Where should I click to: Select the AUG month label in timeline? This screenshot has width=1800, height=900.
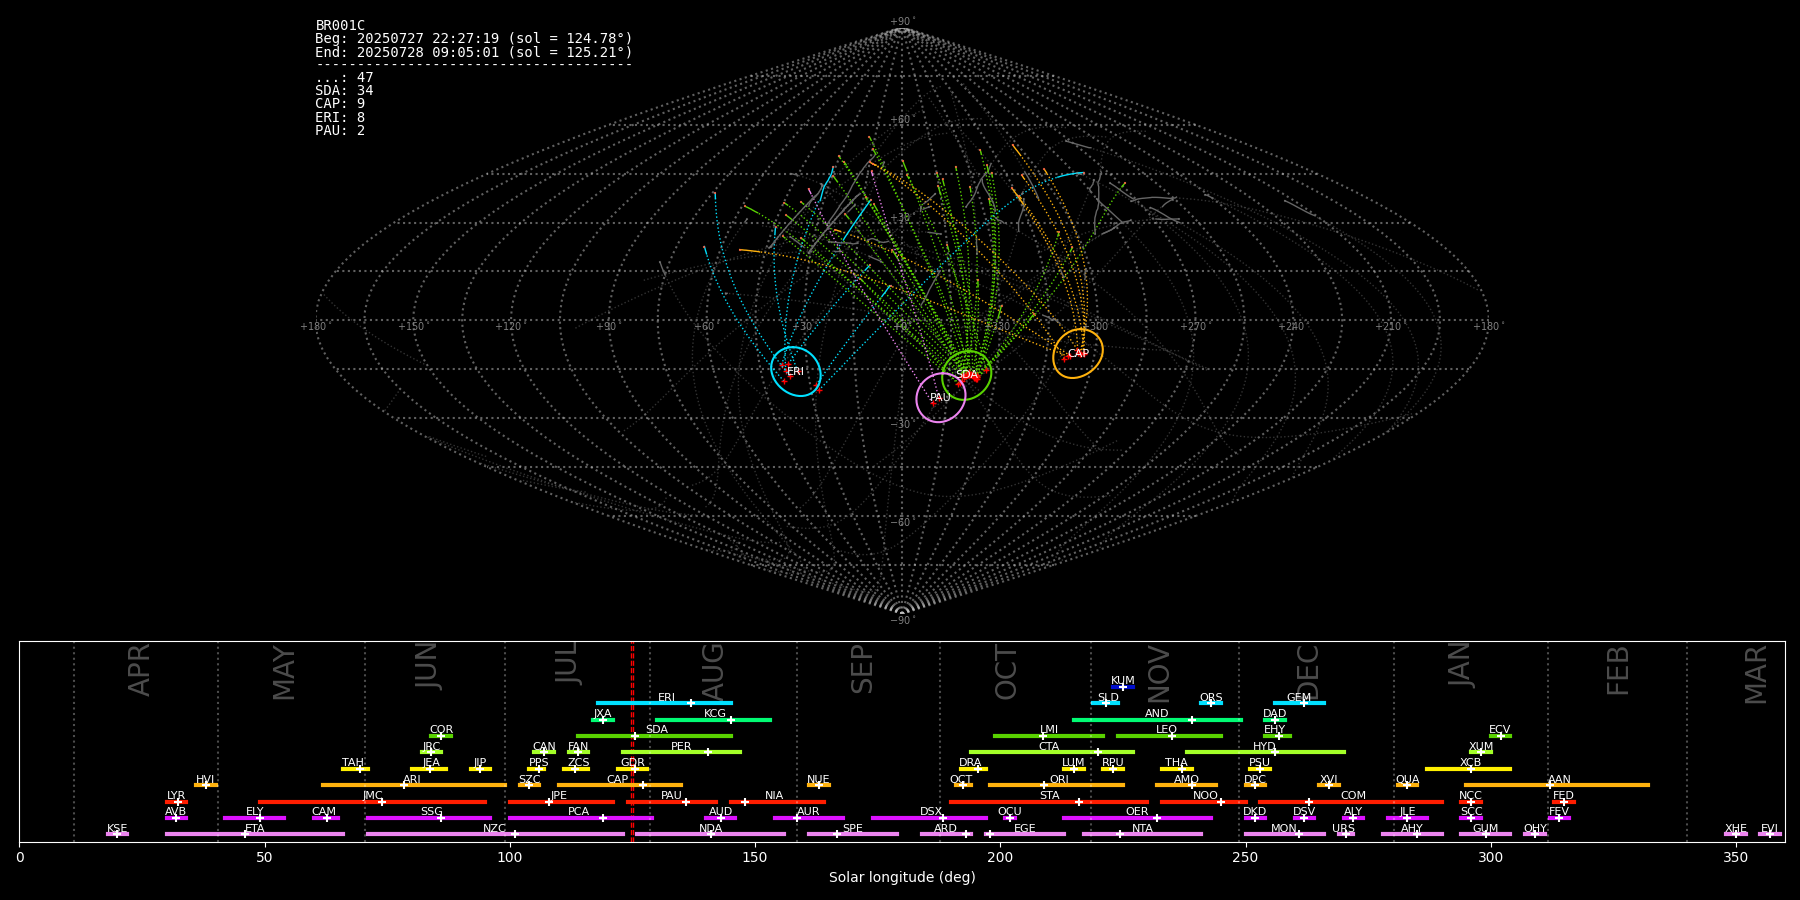(713, 670)
